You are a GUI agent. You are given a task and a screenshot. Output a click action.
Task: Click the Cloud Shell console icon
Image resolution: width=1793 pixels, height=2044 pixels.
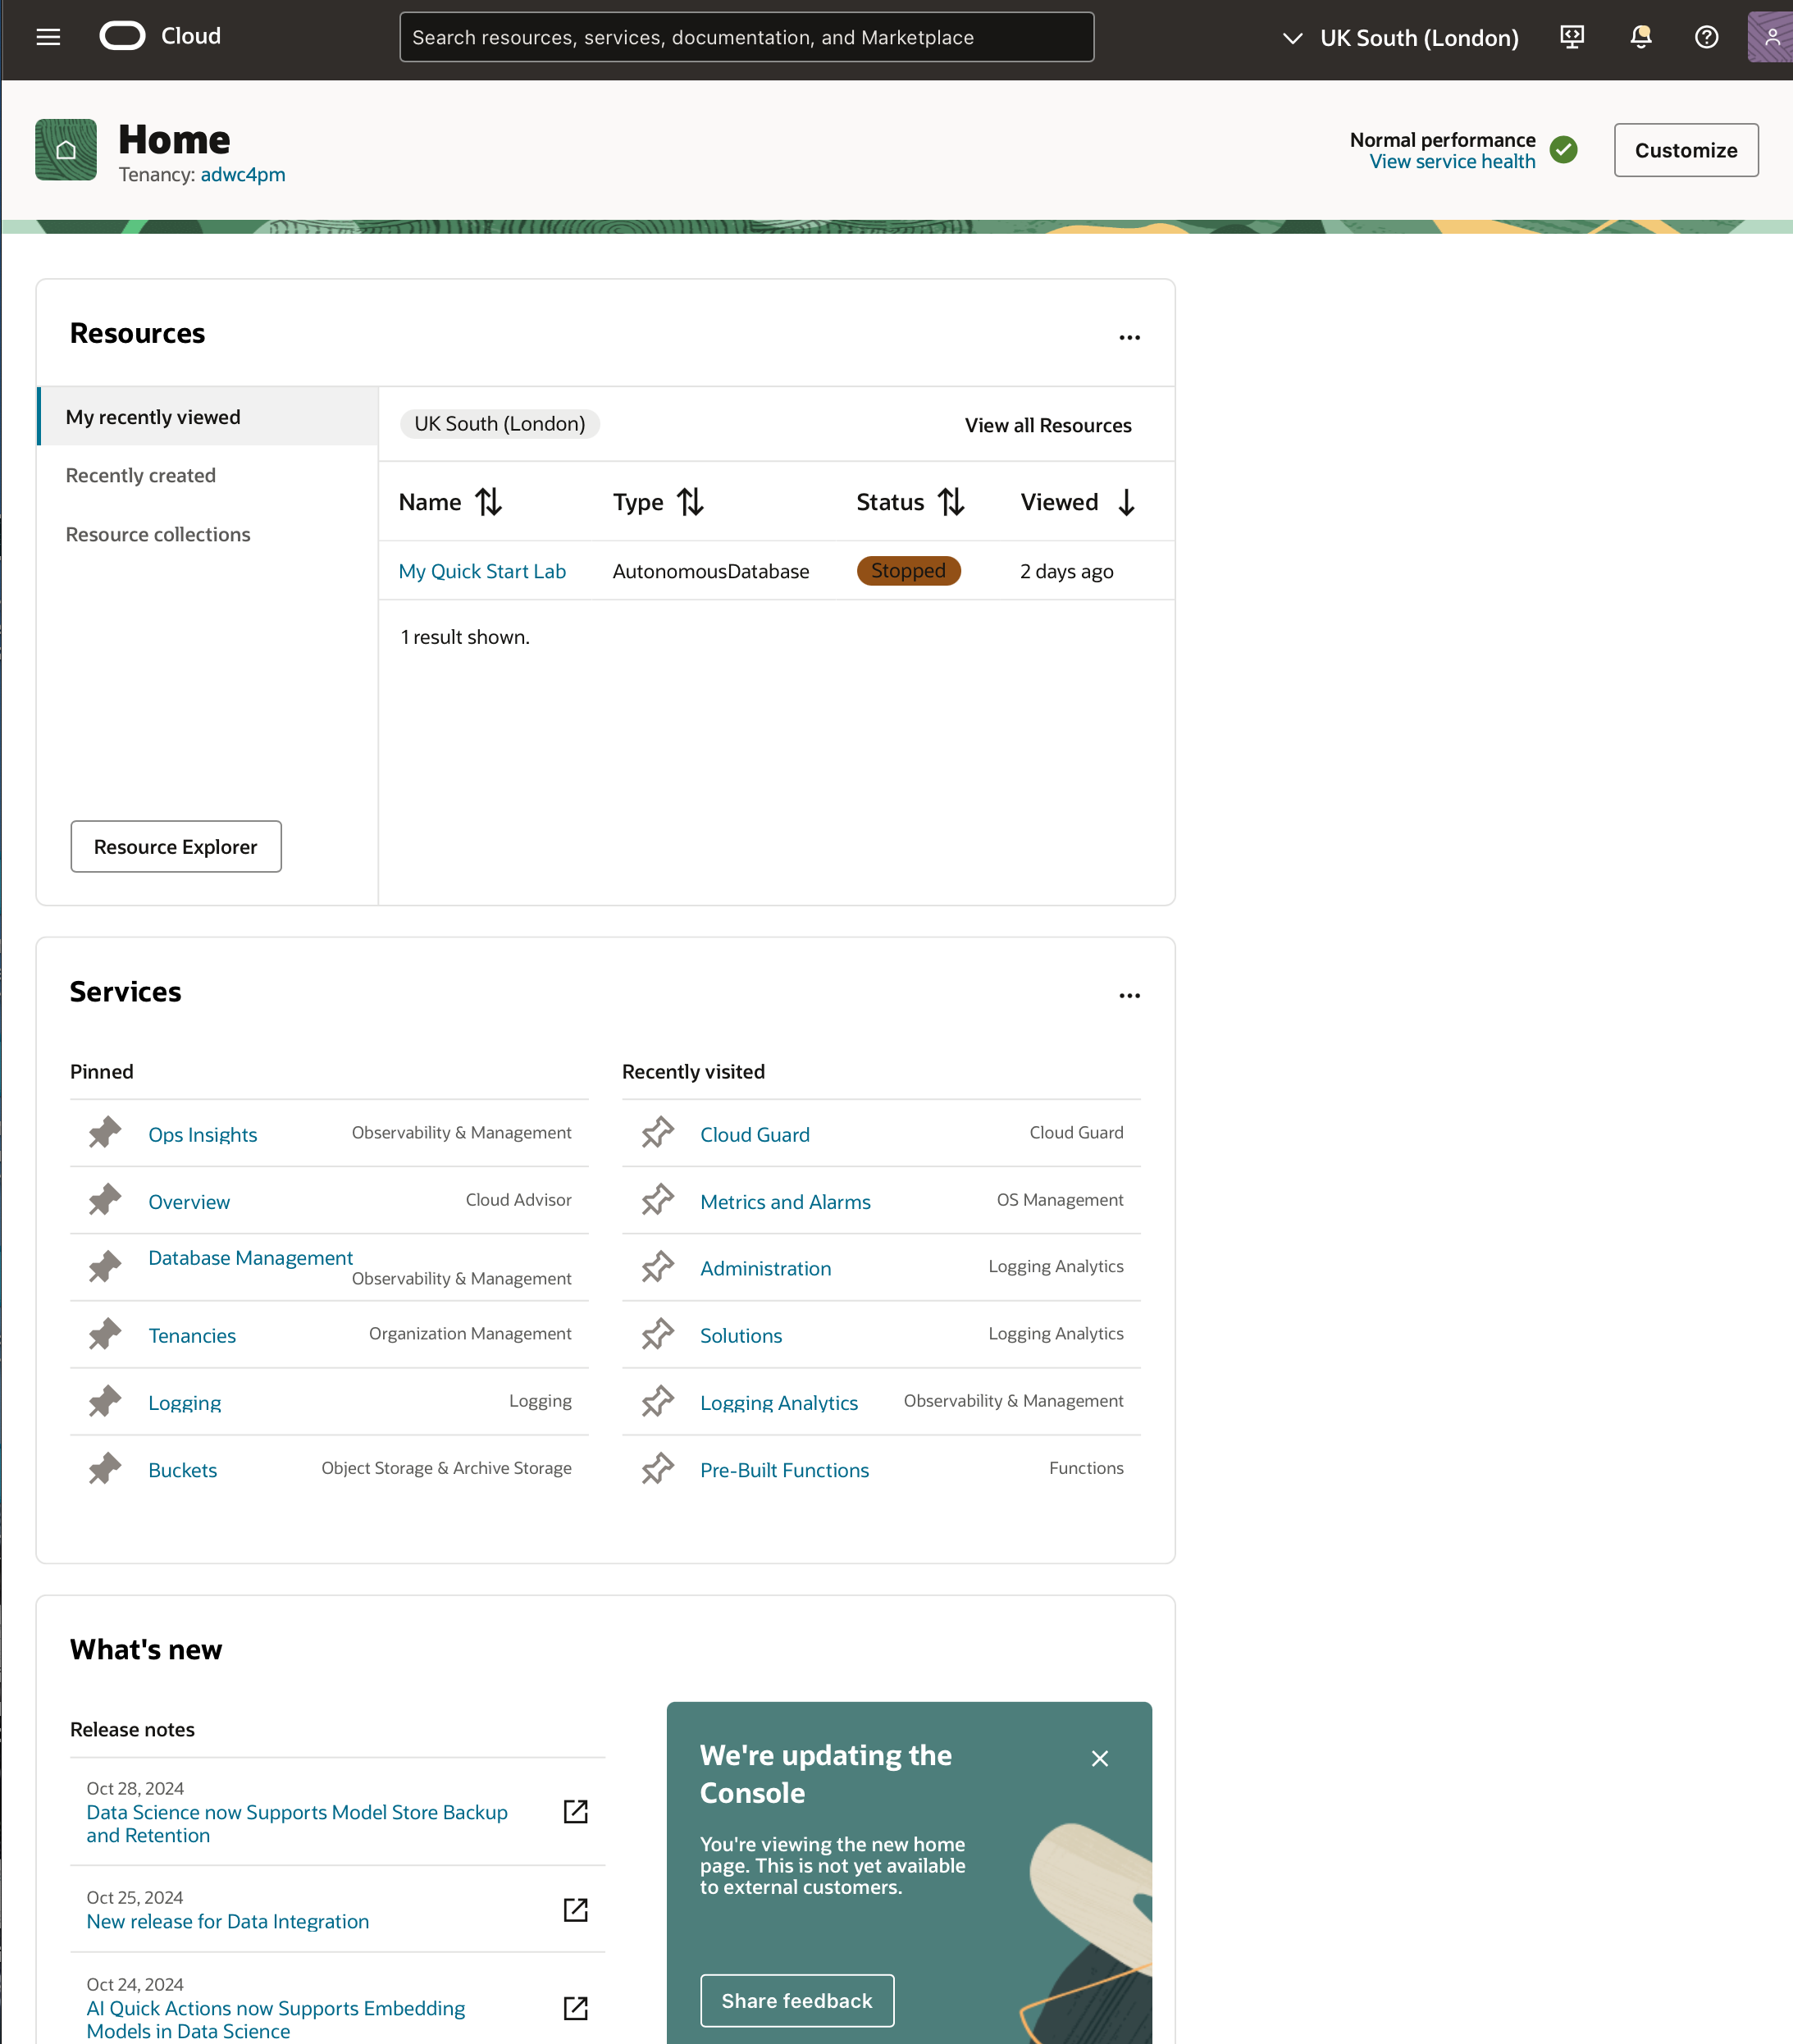[1571, 36]
